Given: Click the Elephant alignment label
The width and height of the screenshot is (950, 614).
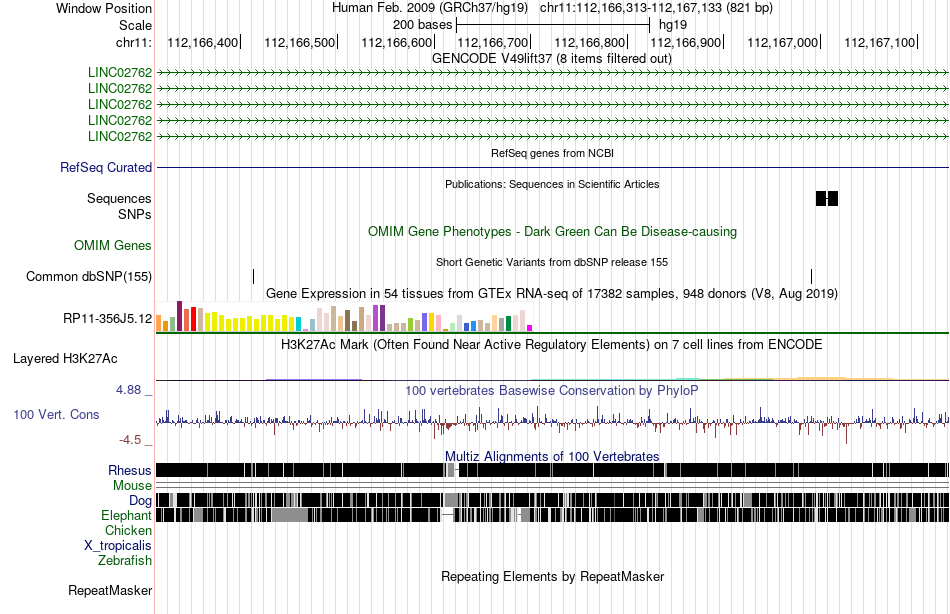Looking at the screenshot, I should point(126,516).
